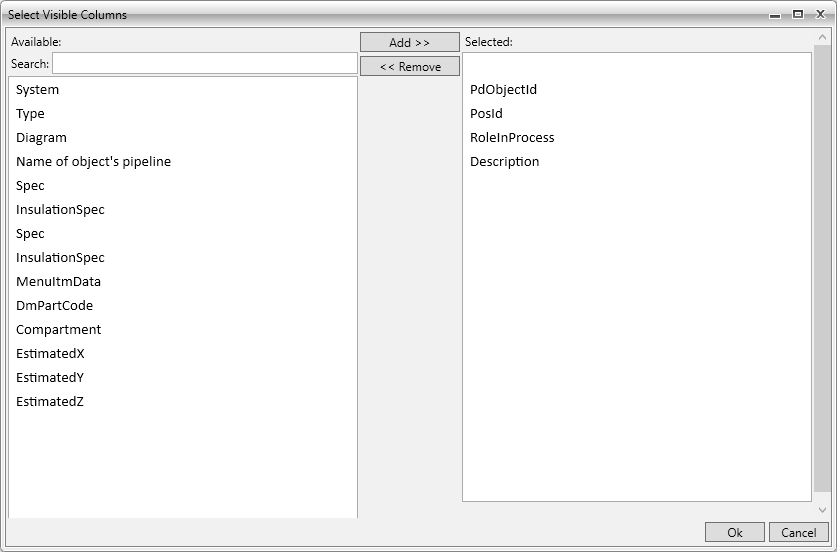
Task: Click the << Remove button
Action: pyautogui.click(x=409, y=66)
